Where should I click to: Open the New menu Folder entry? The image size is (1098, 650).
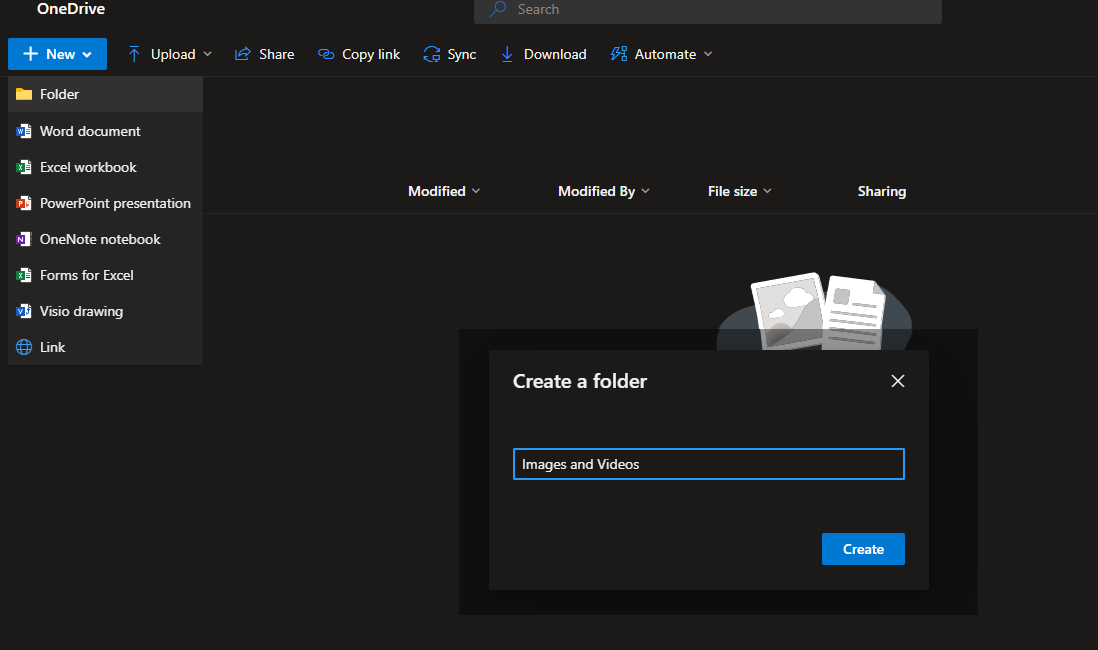point(56,95)
